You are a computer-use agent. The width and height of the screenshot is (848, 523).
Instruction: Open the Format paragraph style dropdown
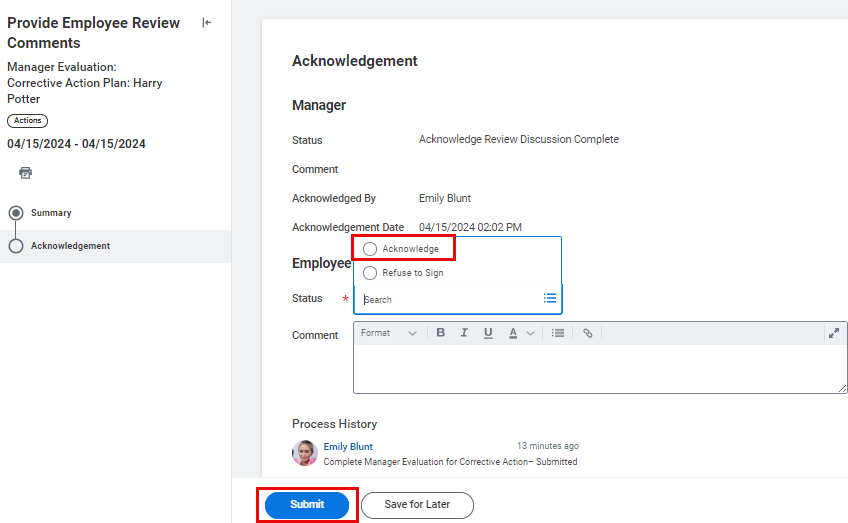tap(388, 333)
